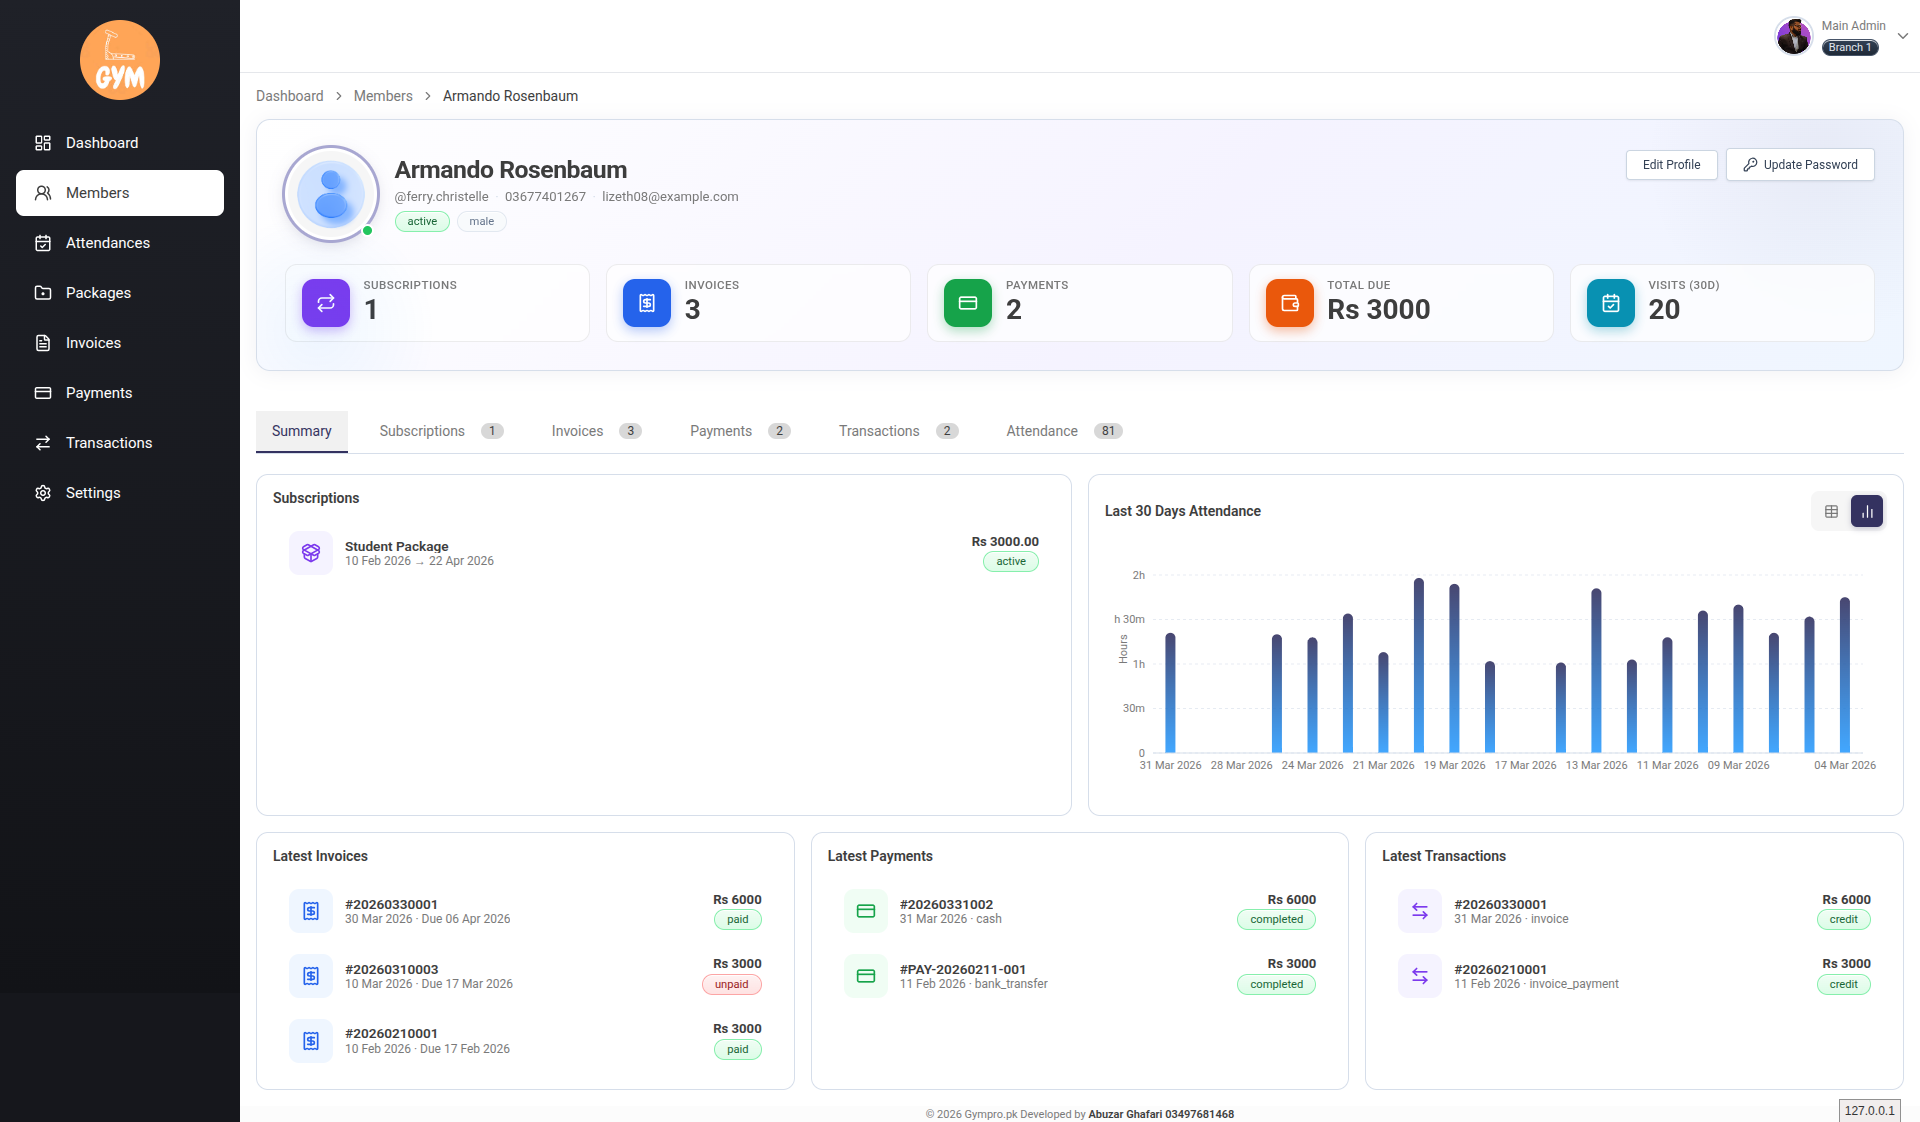Screen dimensions: 1920x1122
Task: Switch attendance chart to table view
Action: click(1831, 511)
